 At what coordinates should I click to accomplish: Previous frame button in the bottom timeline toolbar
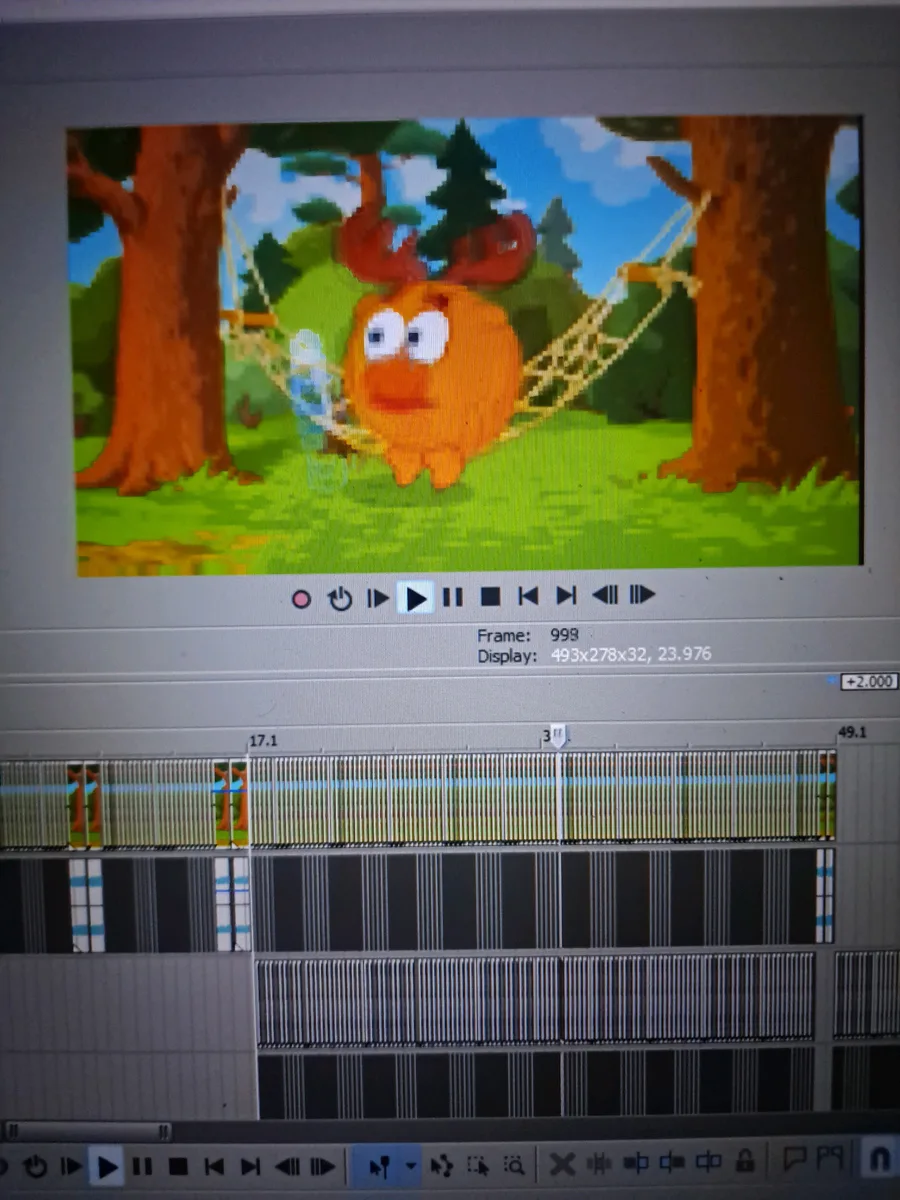tap(288, 1166)
